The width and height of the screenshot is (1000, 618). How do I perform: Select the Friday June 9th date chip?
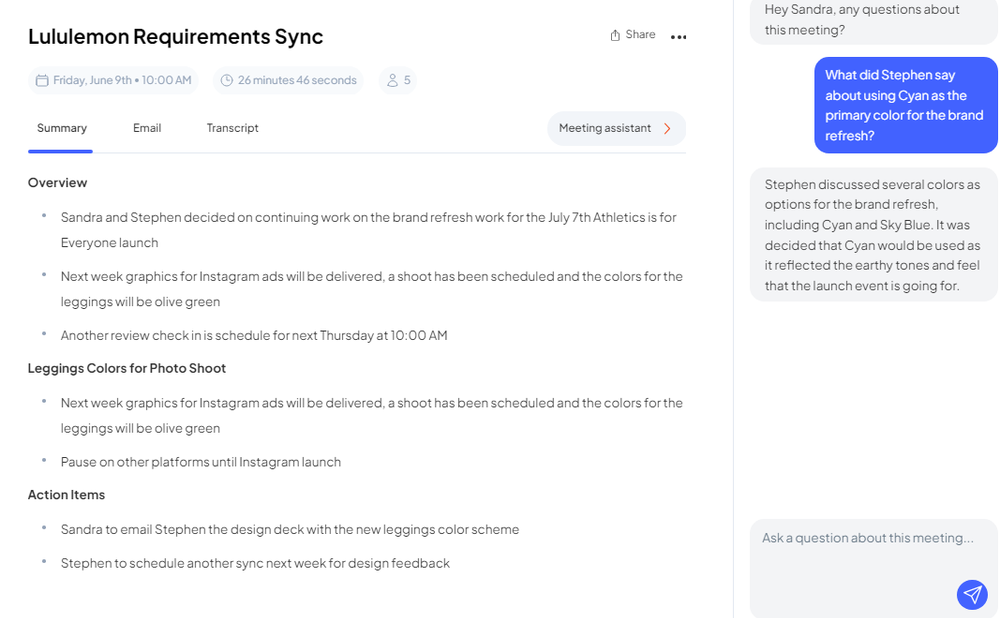(113, 79)
